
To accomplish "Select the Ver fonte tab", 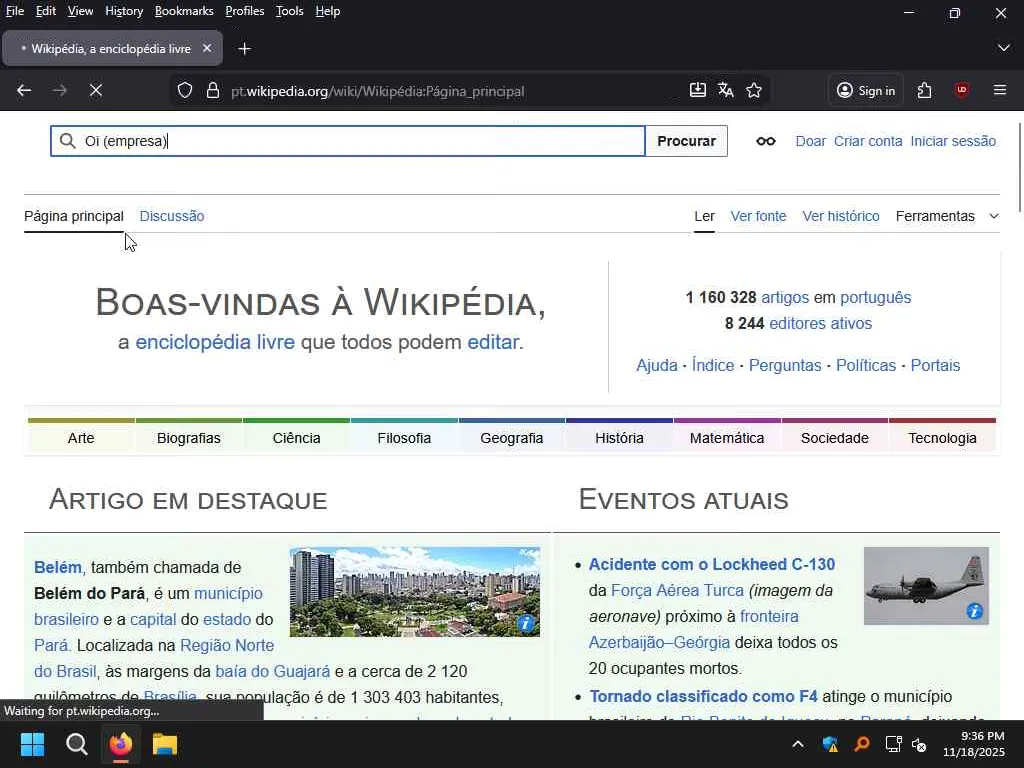I will pos(758,216).
